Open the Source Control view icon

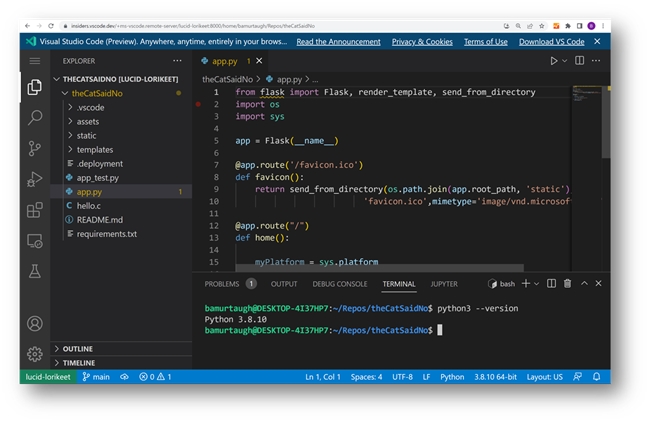click(35, 148)
